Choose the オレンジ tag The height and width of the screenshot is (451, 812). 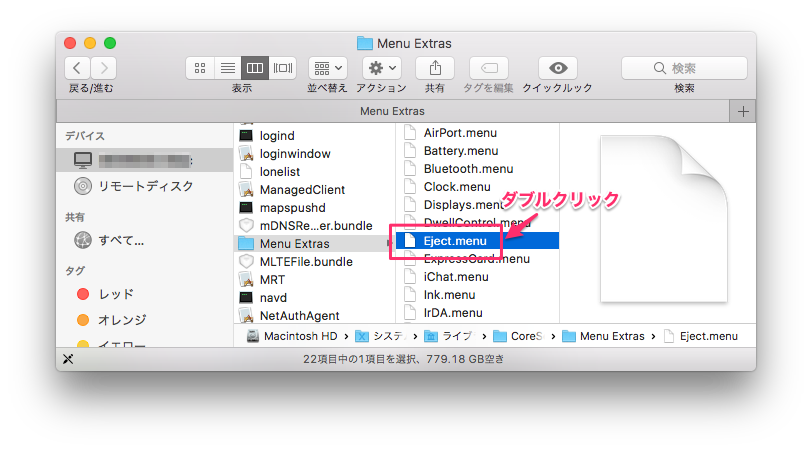coord(145,320)
